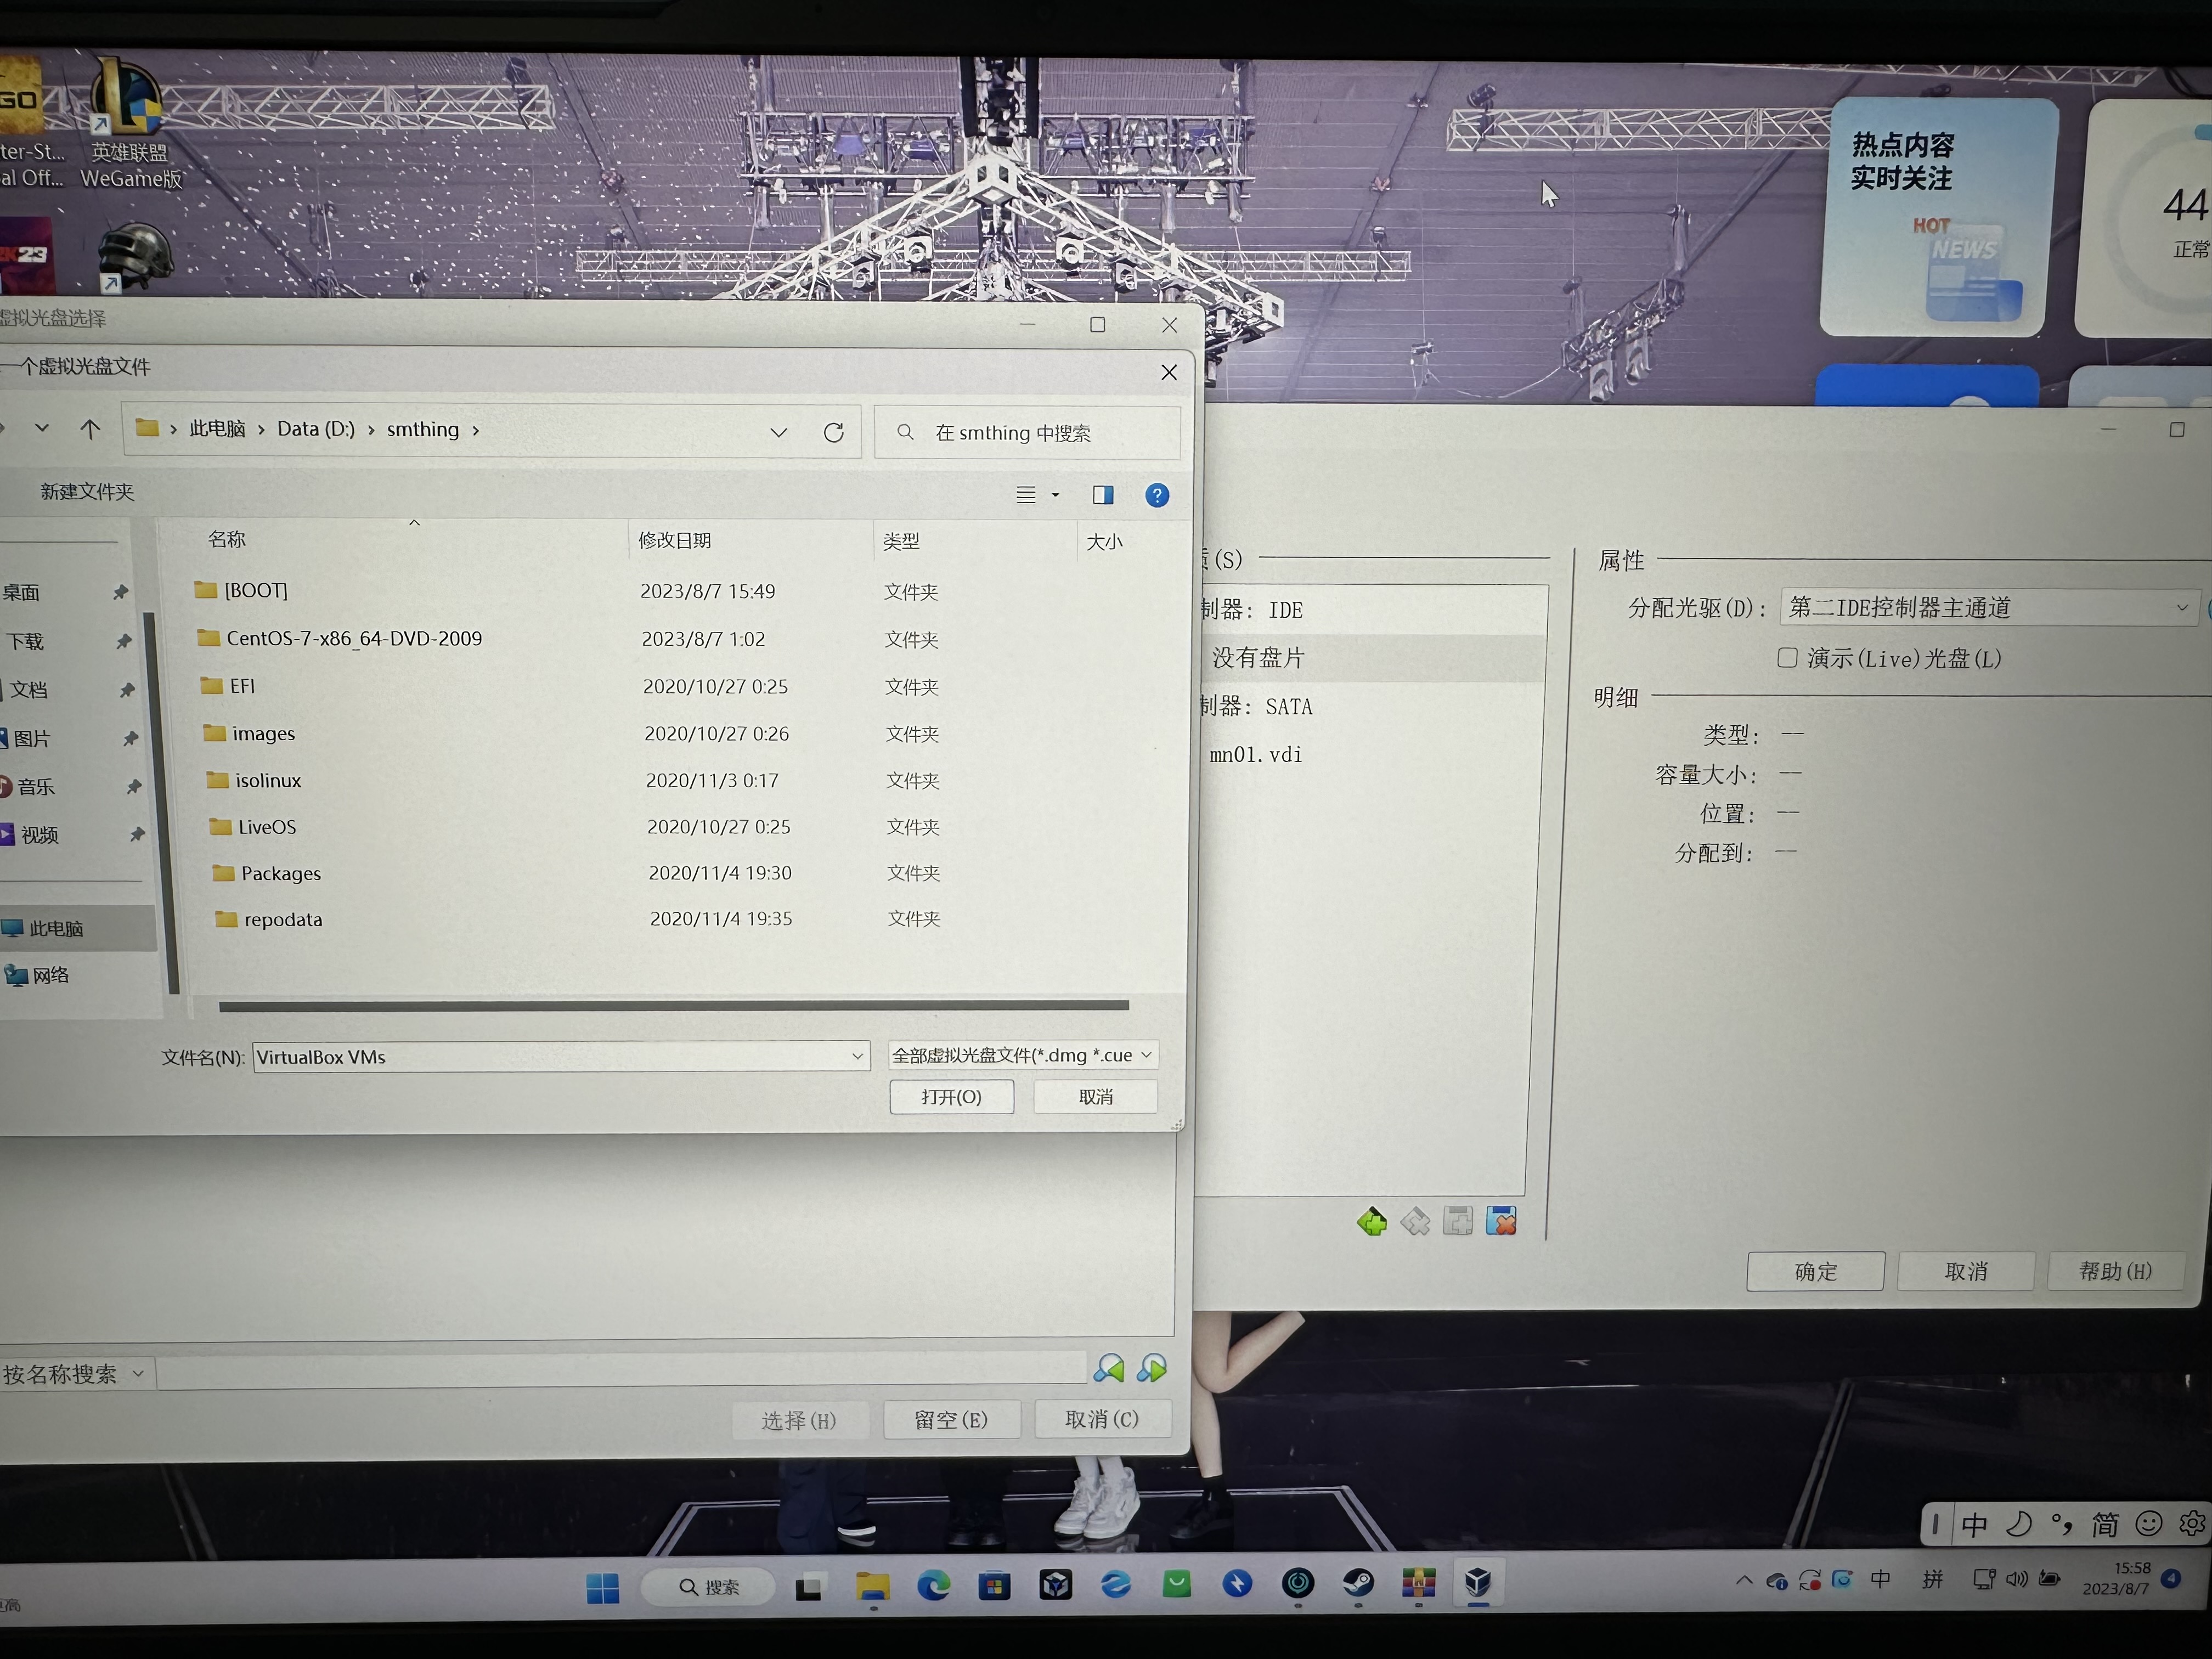Click the 取消 button in settings window
2212x1659 pixels.
coord(1966,1271)
